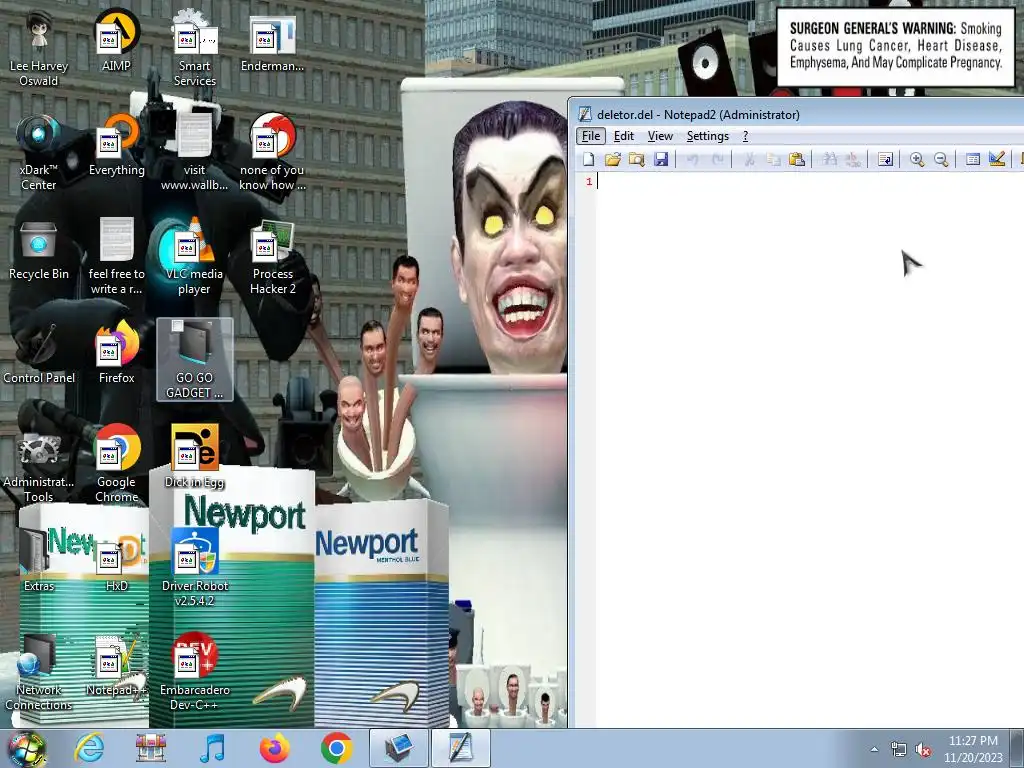Click the Undo arrow in Notepad2 toolbar

point(693,159)
